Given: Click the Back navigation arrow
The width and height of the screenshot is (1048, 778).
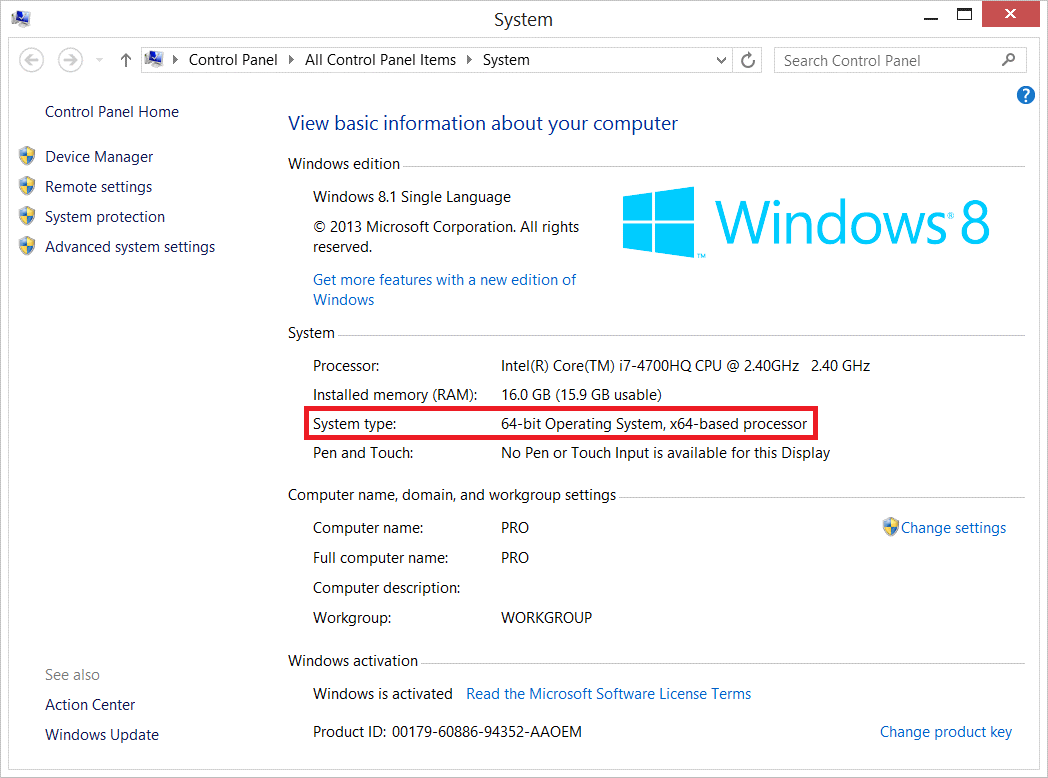Looking at the screenshot, I should (x=31, y=60).
